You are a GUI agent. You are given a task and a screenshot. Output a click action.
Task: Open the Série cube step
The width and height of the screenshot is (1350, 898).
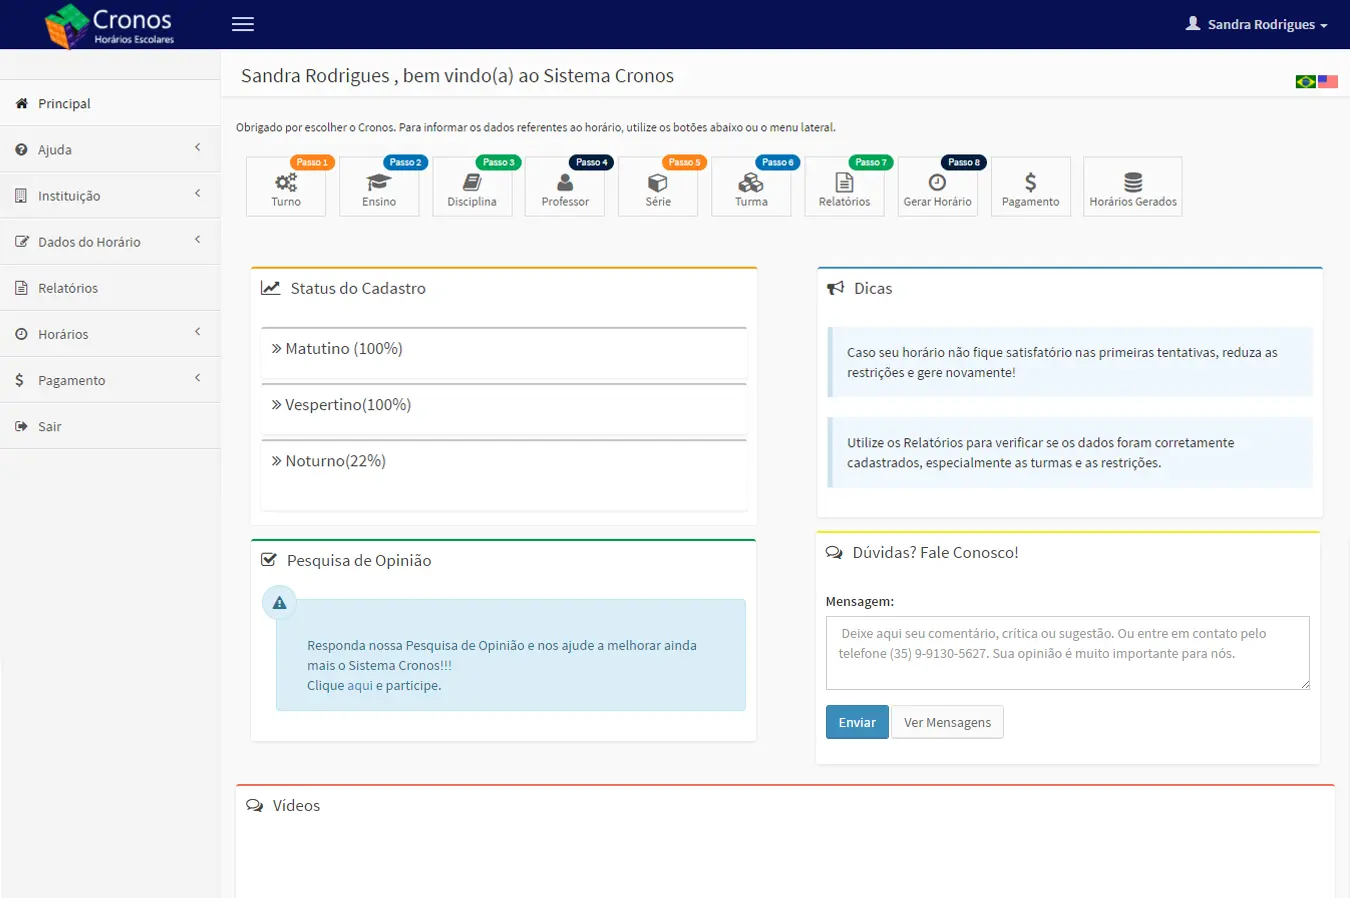coord(658,186)
